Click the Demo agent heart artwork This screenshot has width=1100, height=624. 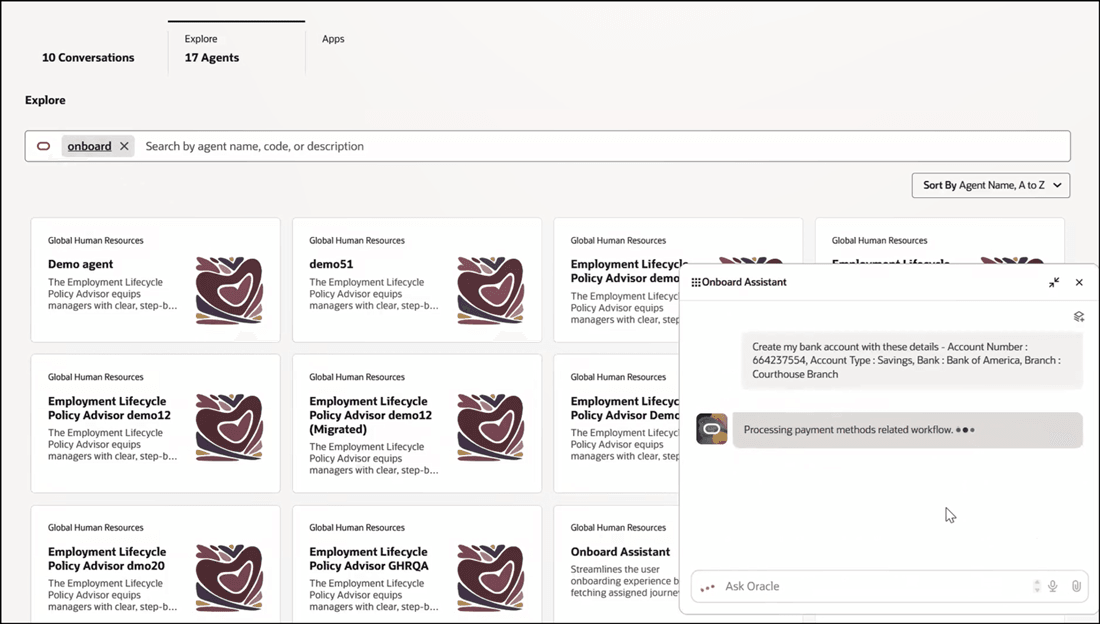229,291
